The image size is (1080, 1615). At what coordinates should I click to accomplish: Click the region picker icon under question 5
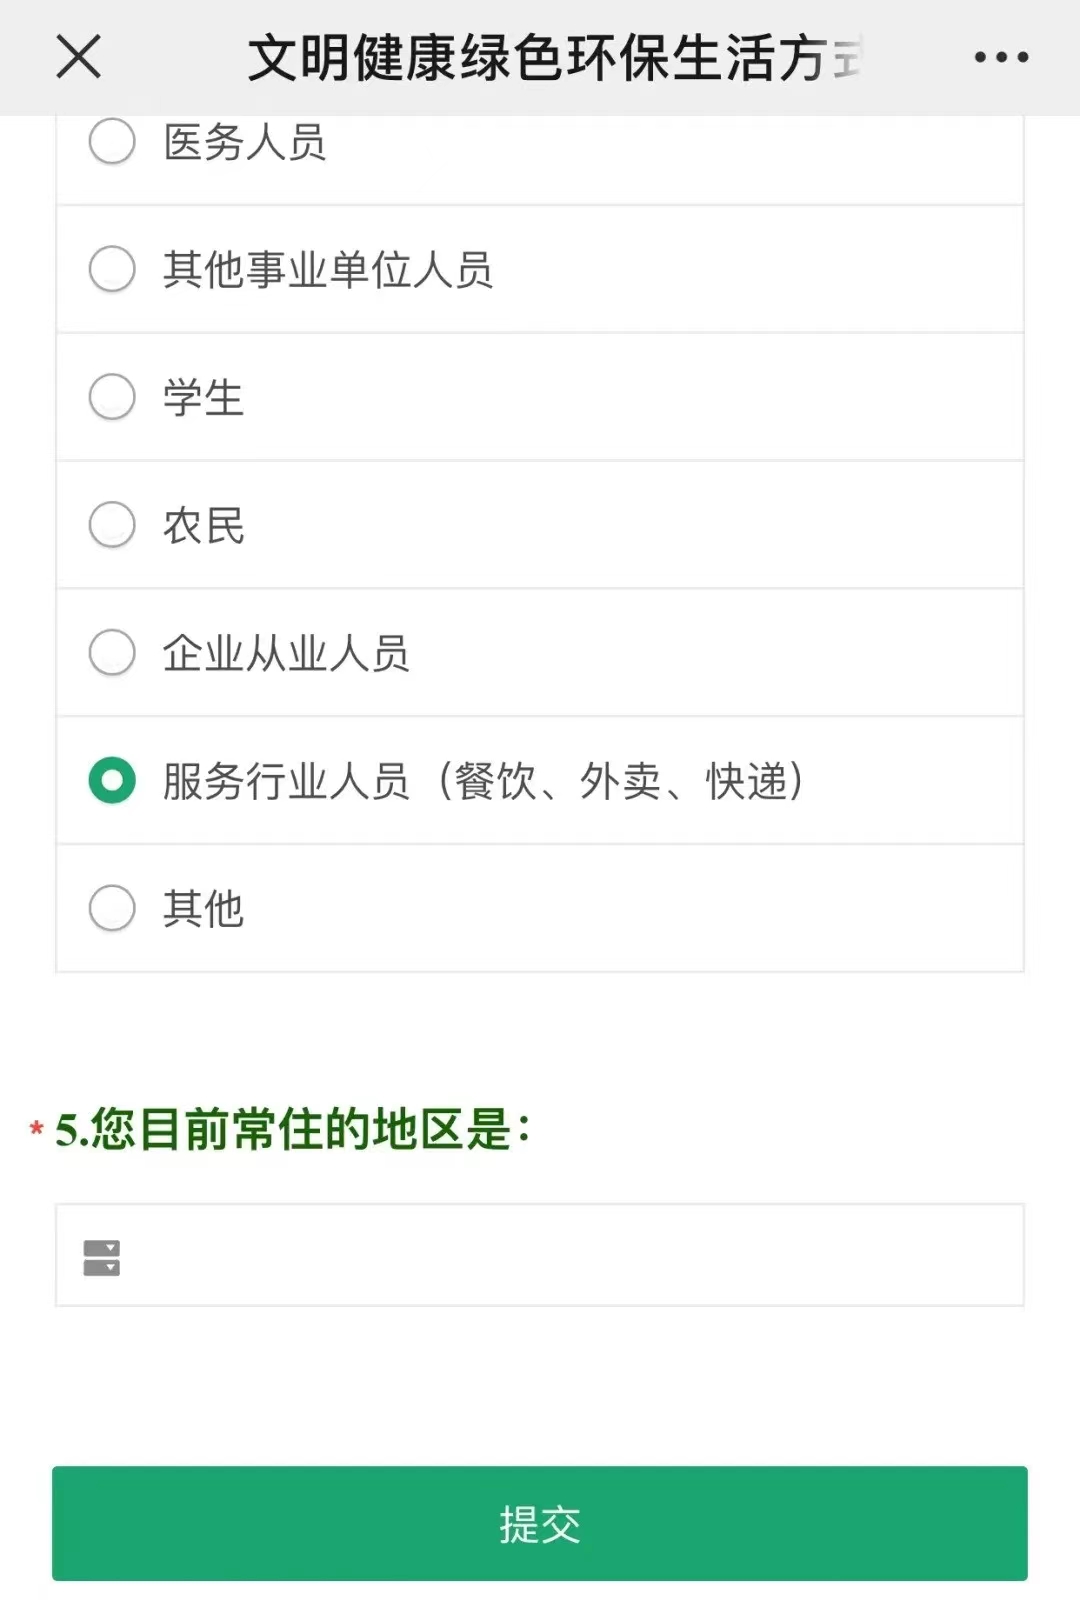101,1258
